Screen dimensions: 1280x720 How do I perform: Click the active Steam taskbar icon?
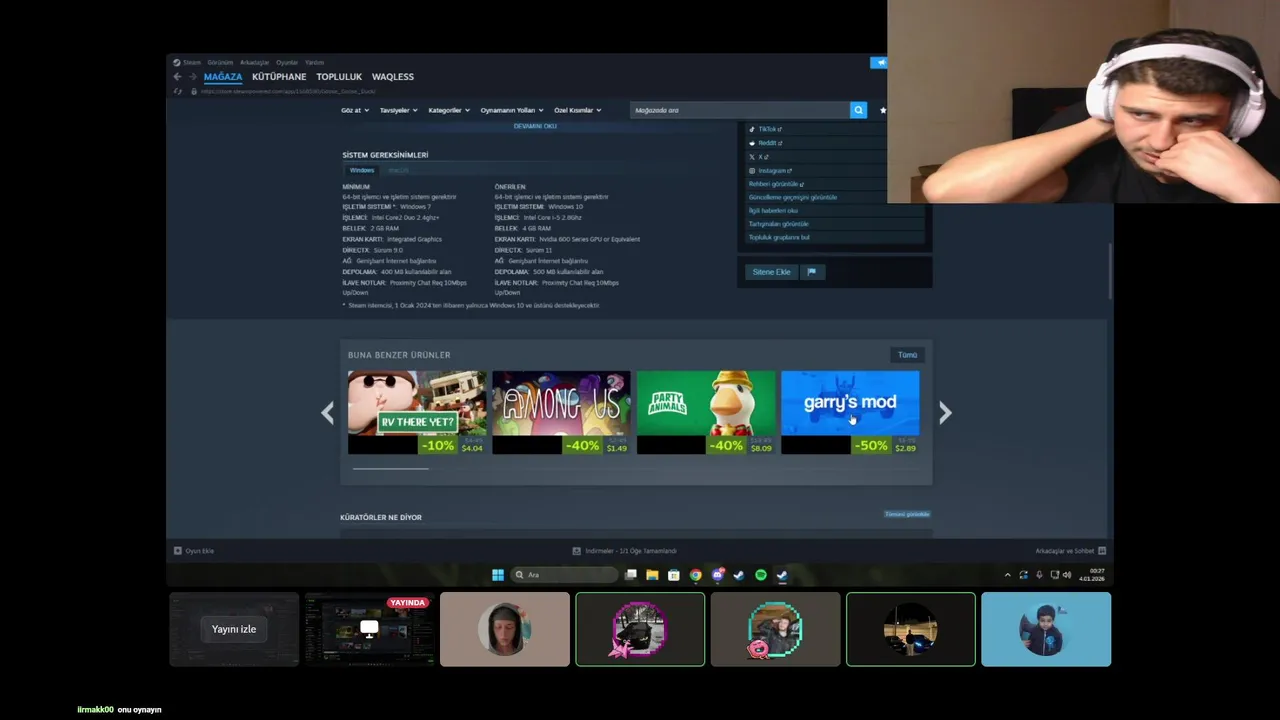pos(782,575)
